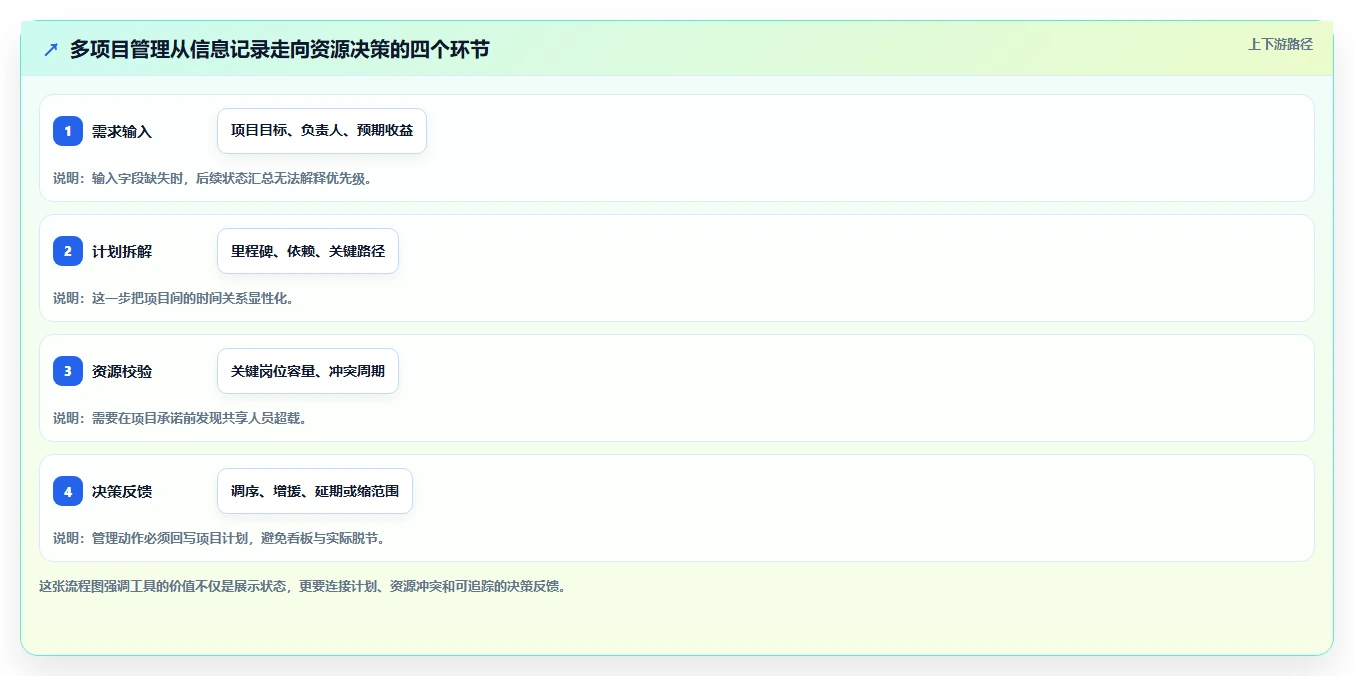Click the 里程碑、依赖、关键路径 box

click(308, 251)
